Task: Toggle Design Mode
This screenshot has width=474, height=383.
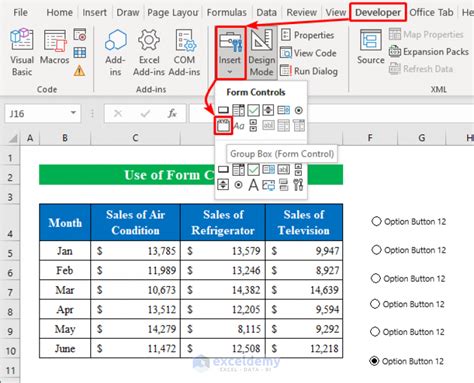Action: (262, 53)
